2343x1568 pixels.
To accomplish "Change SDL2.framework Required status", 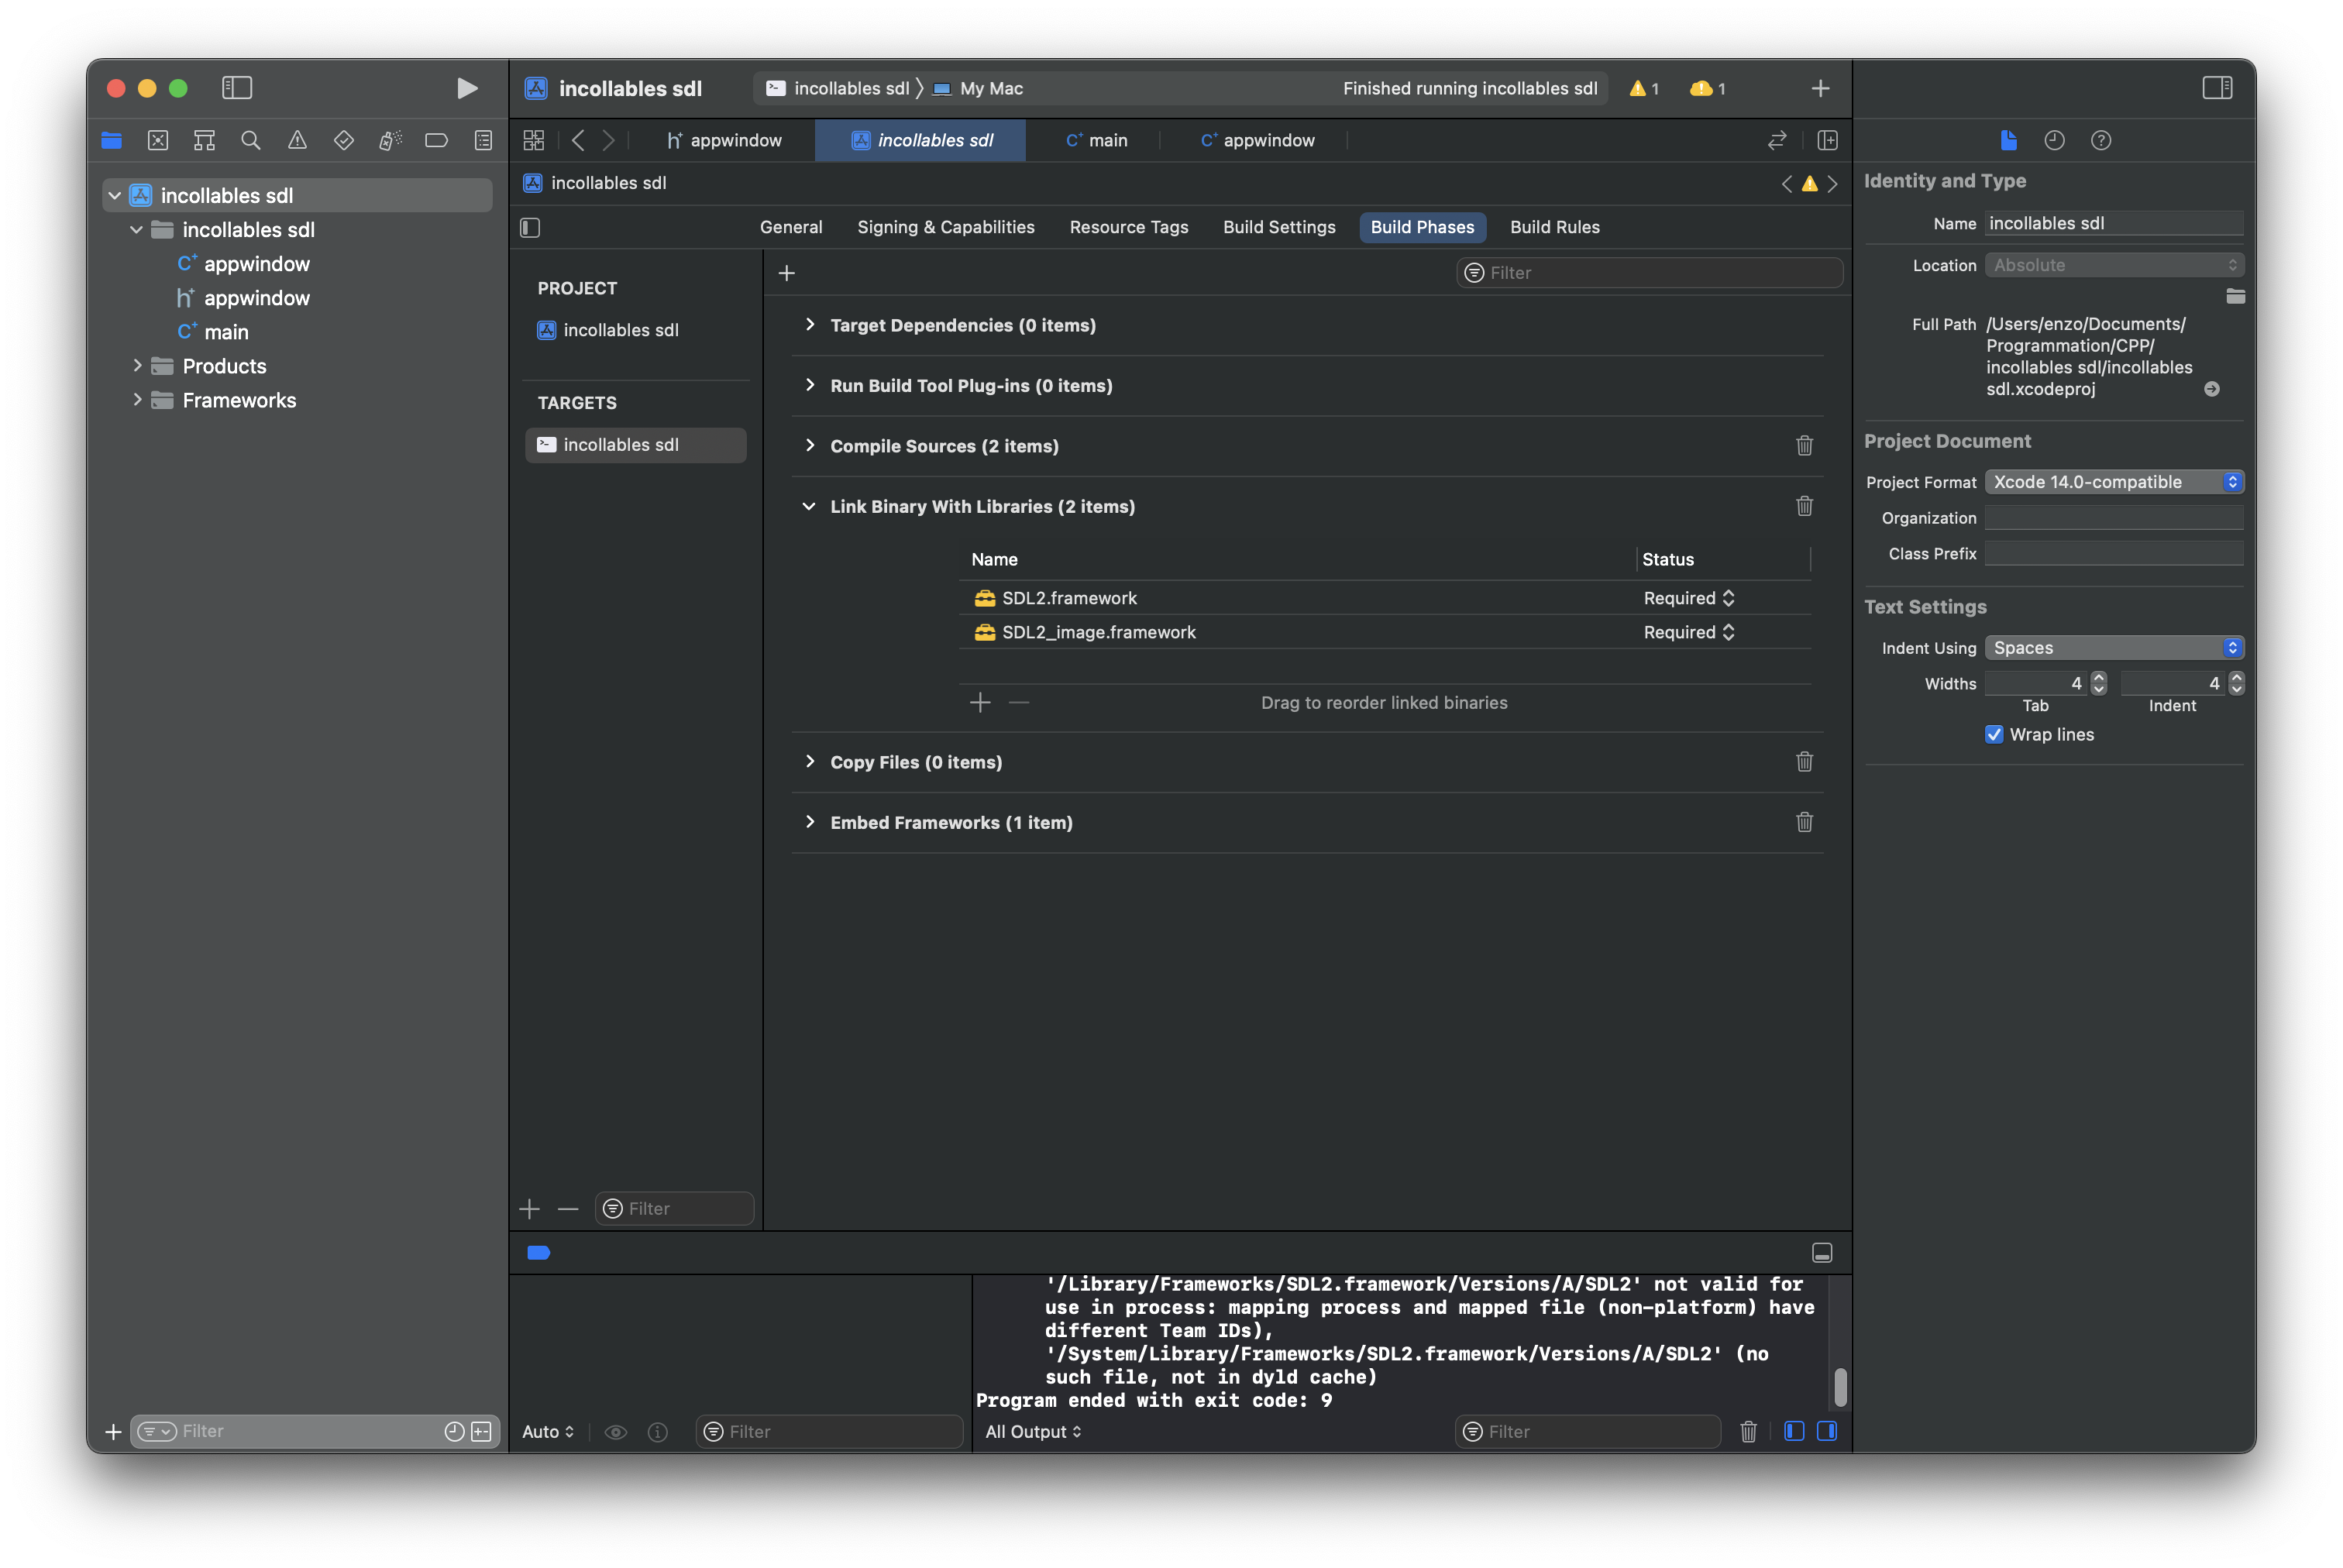I will pos(1688,597).
